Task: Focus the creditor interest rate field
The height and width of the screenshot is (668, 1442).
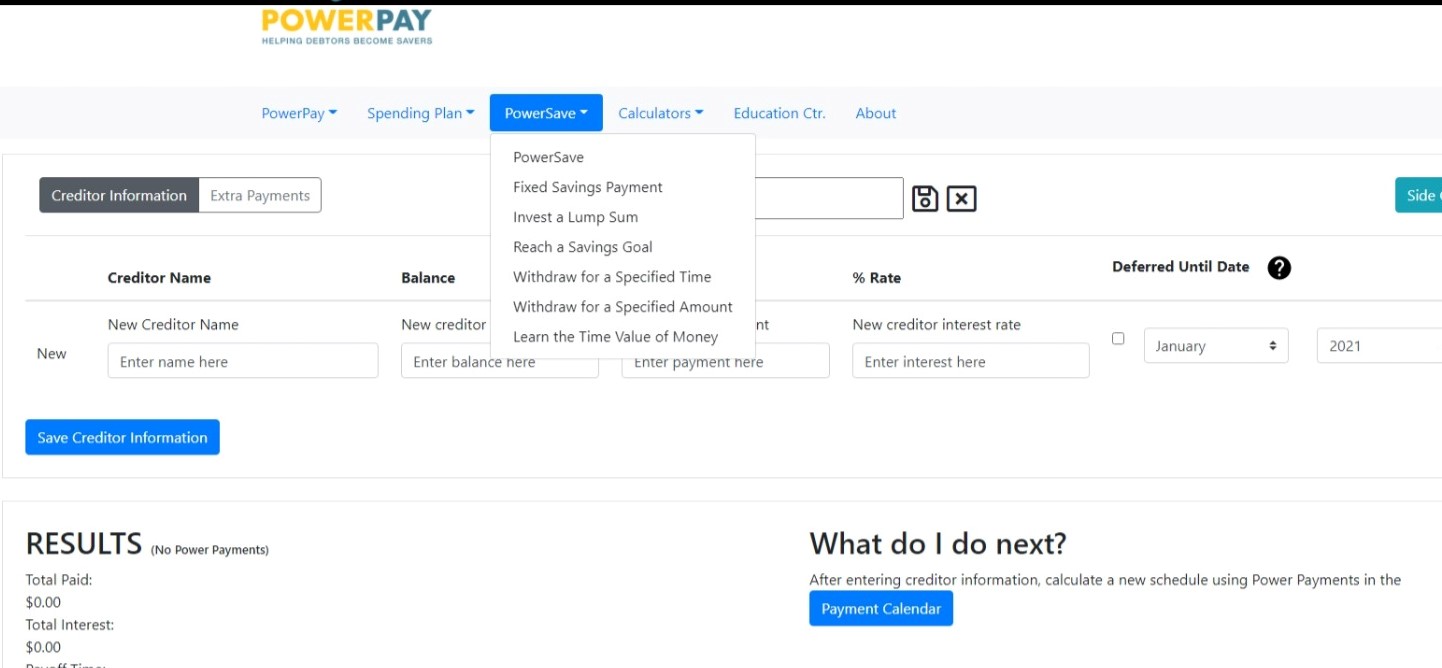Action: (971, 361)
